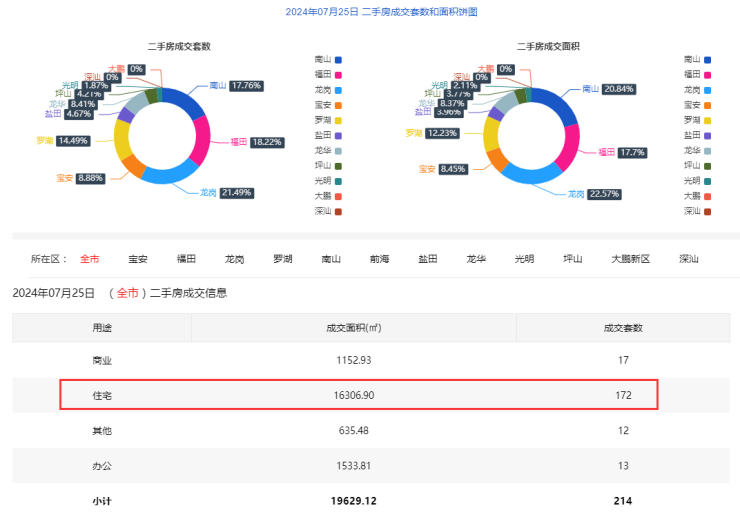The image size is (740, 528).
Task: Select the 南山 district filter tab
Action: pos(331,259)
